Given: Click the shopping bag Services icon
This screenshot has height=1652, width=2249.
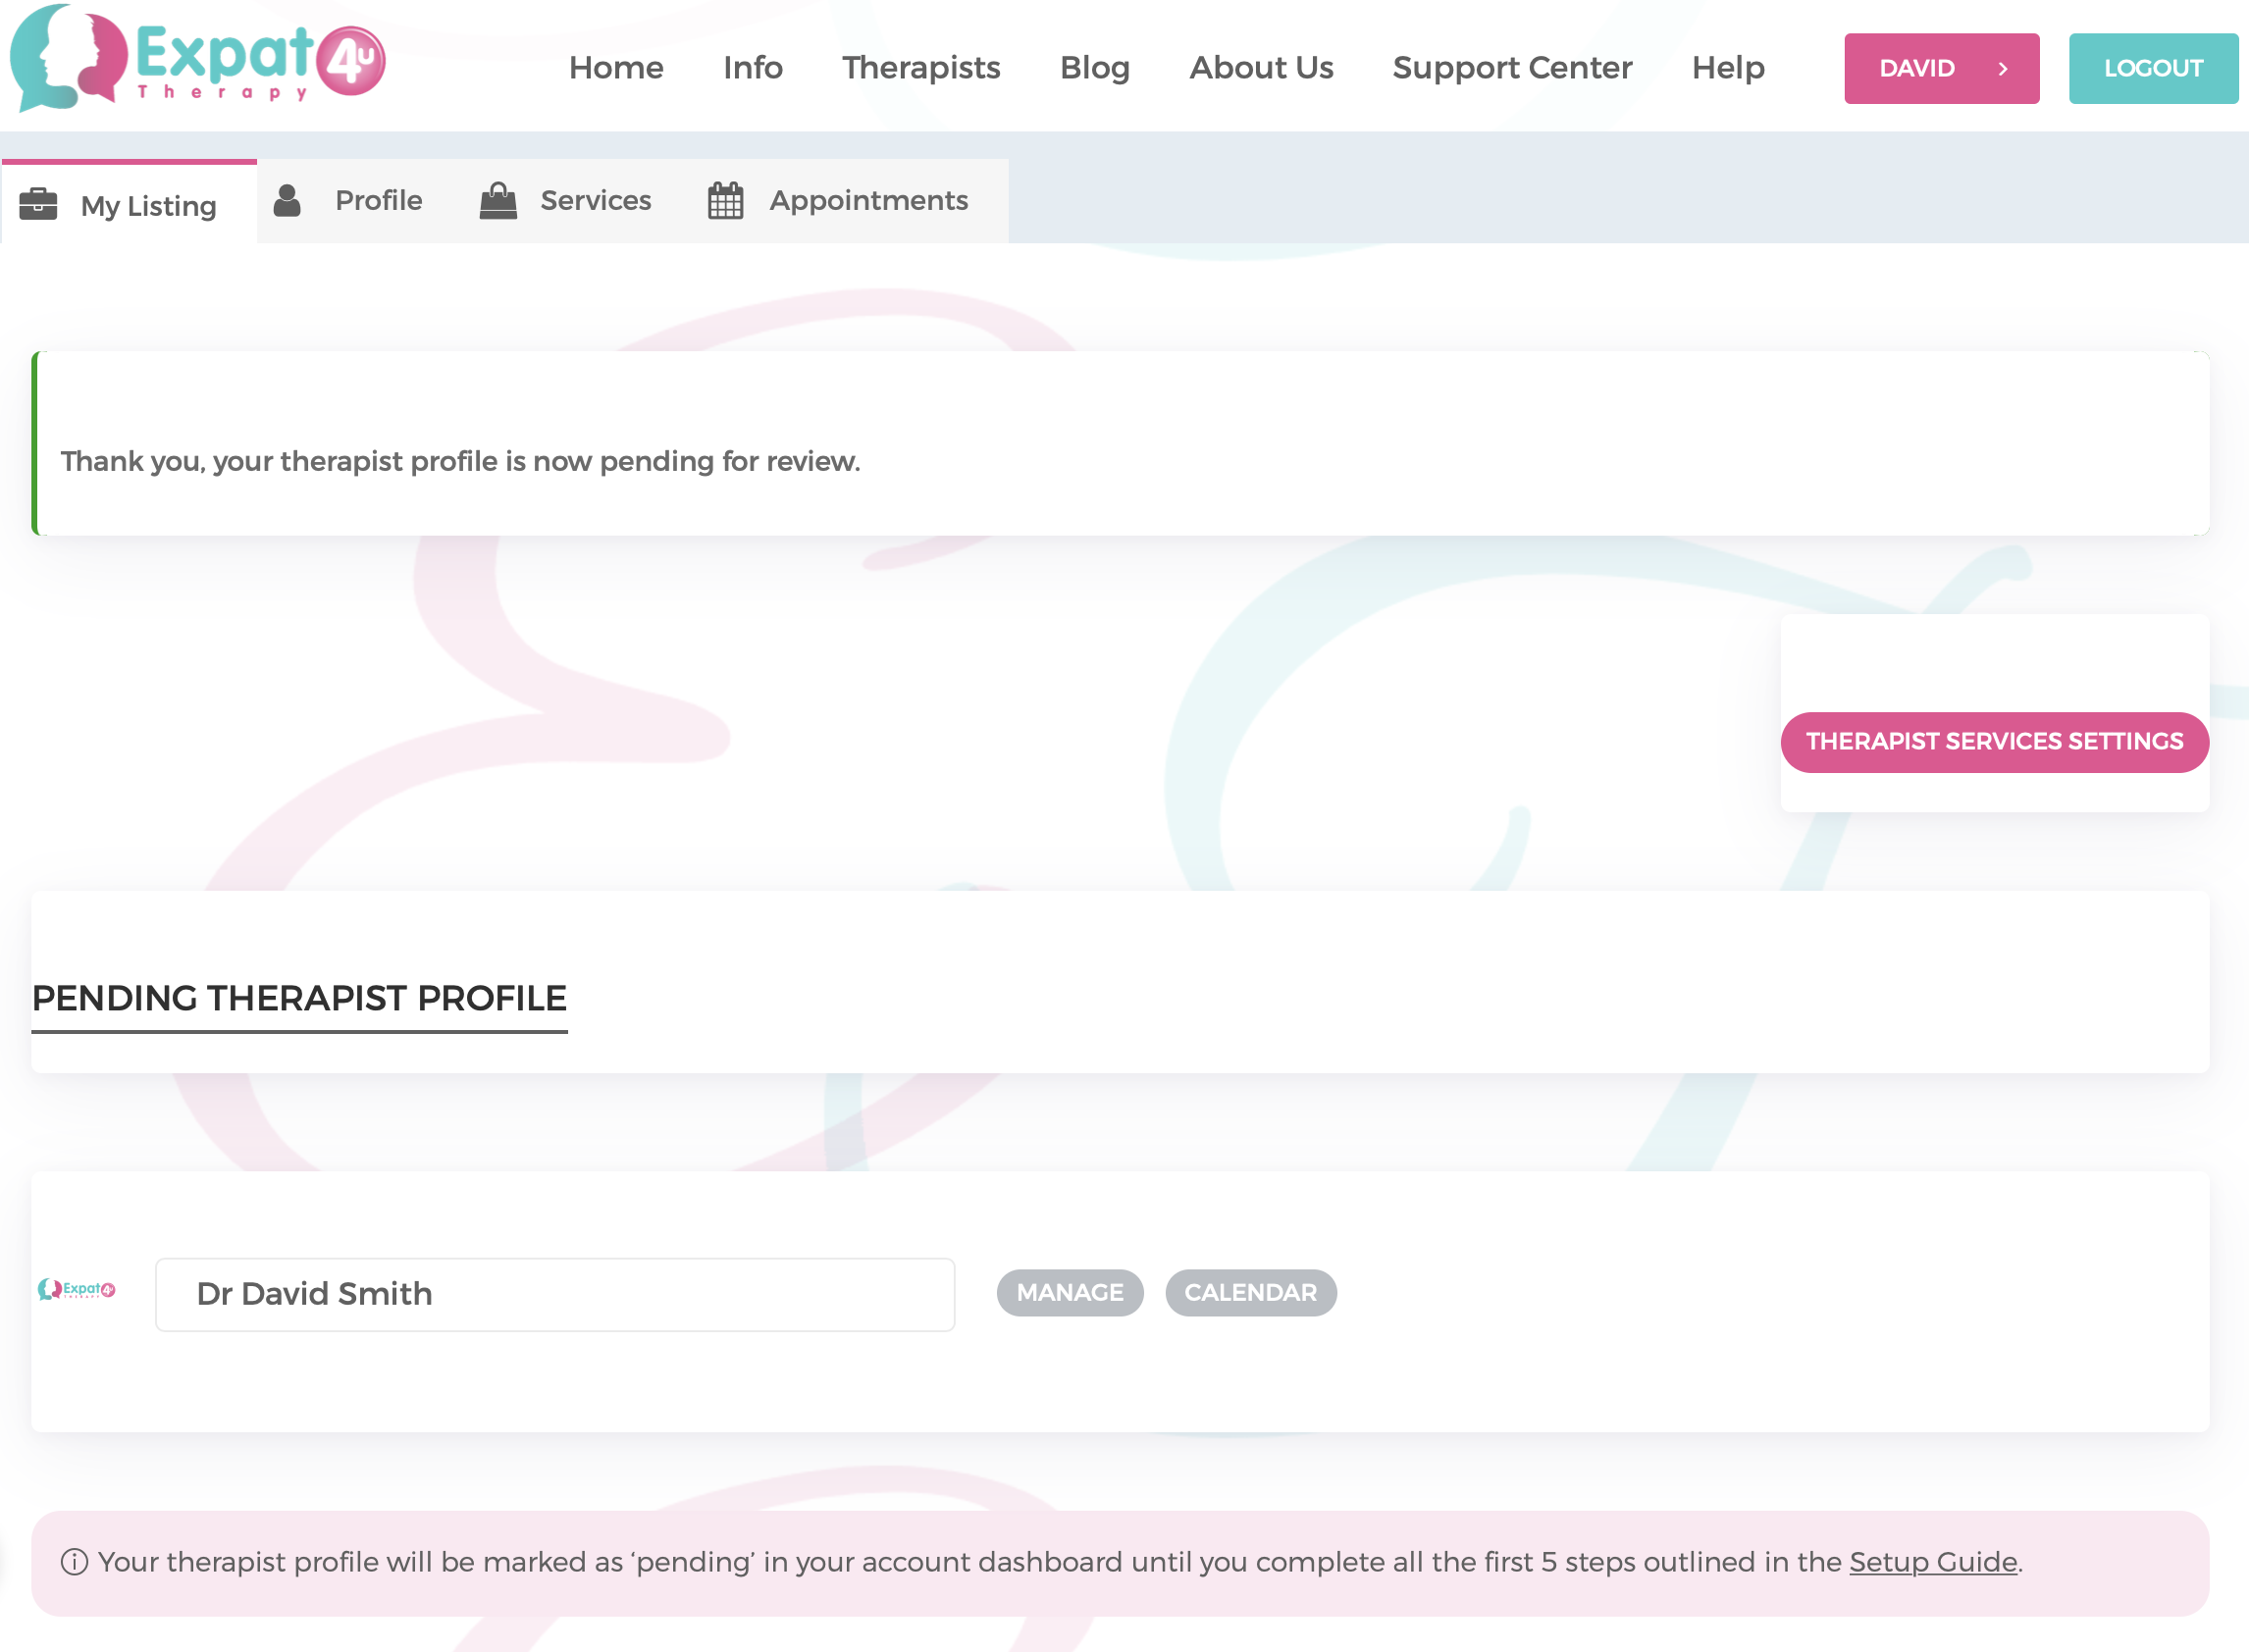Looking at the screenshot, I should pos(498,201).
